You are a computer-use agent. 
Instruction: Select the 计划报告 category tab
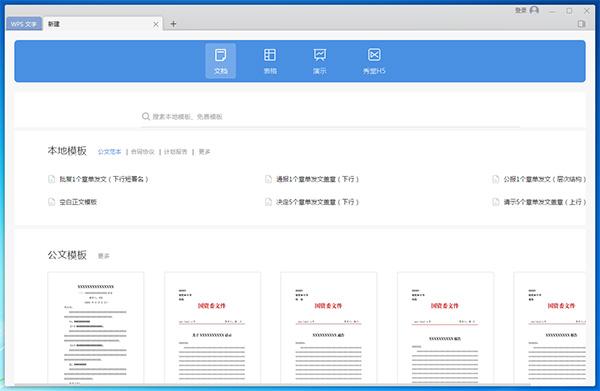point(176,152)
